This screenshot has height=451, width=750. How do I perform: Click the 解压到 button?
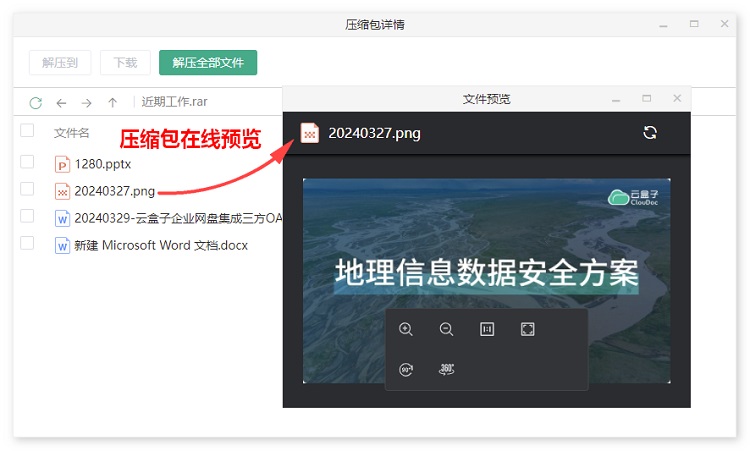pos(60,63)
